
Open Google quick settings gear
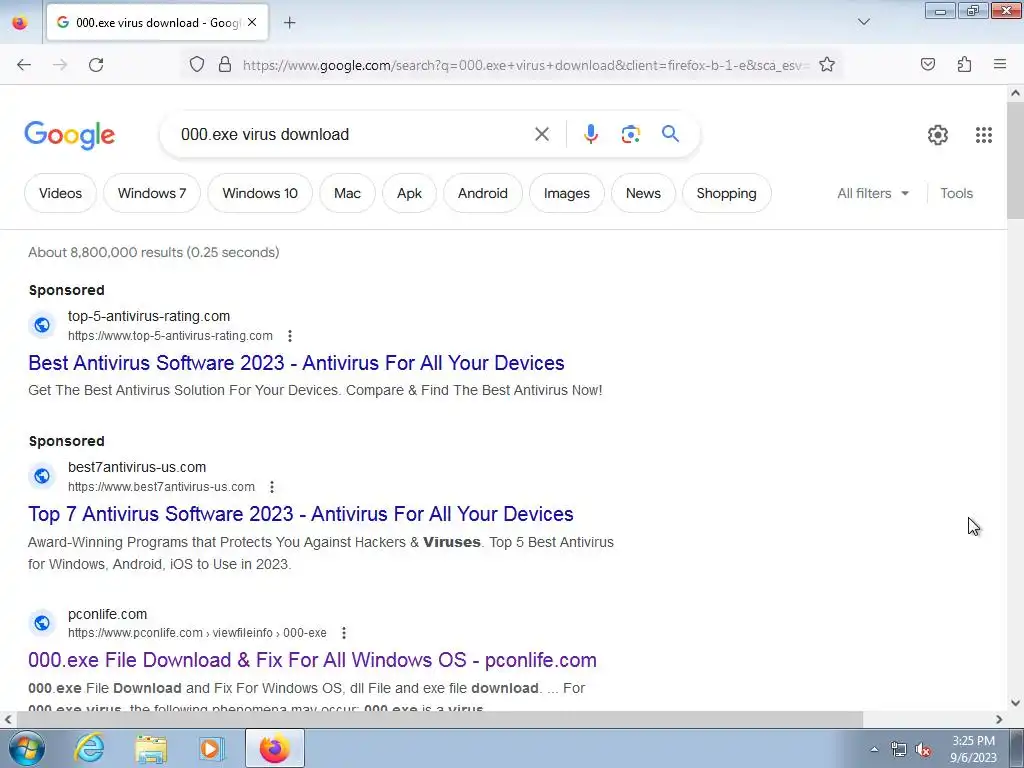[938, 135]
